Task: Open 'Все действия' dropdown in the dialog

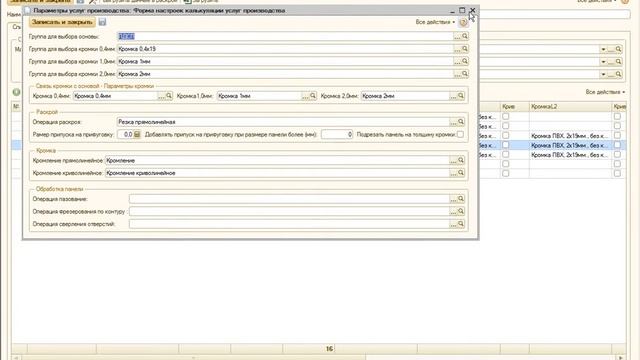Action: [x=435, y=22]
